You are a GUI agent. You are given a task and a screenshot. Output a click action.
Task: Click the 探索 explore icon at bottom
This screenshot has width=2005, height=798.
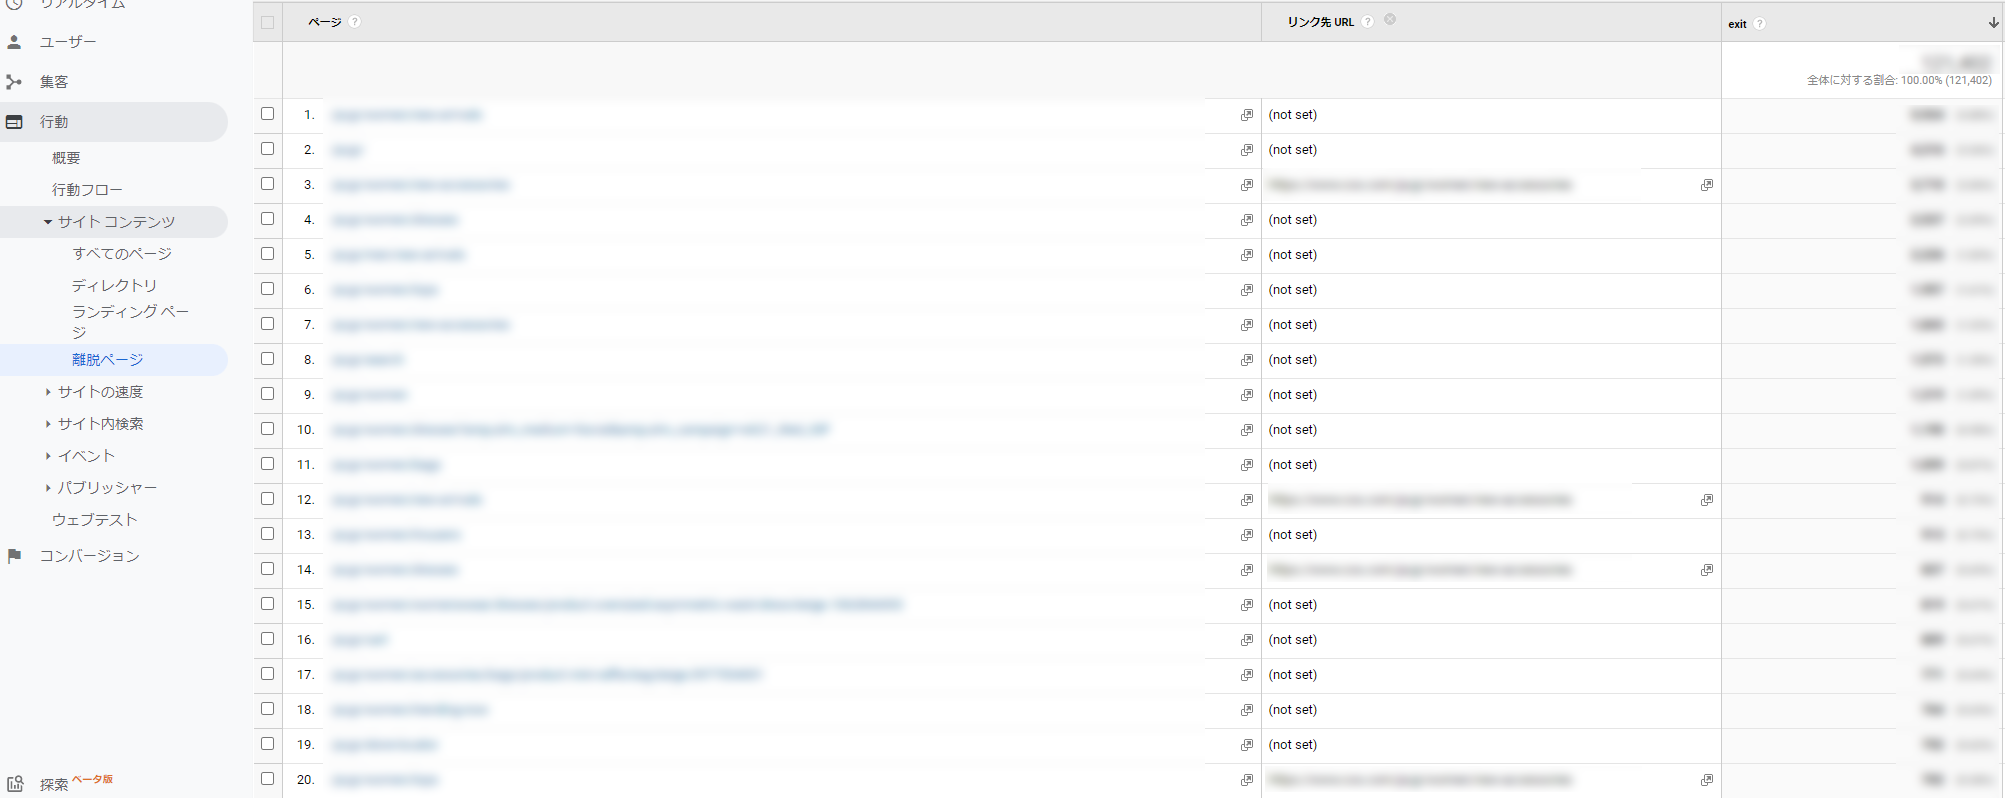tap(15, 784)
